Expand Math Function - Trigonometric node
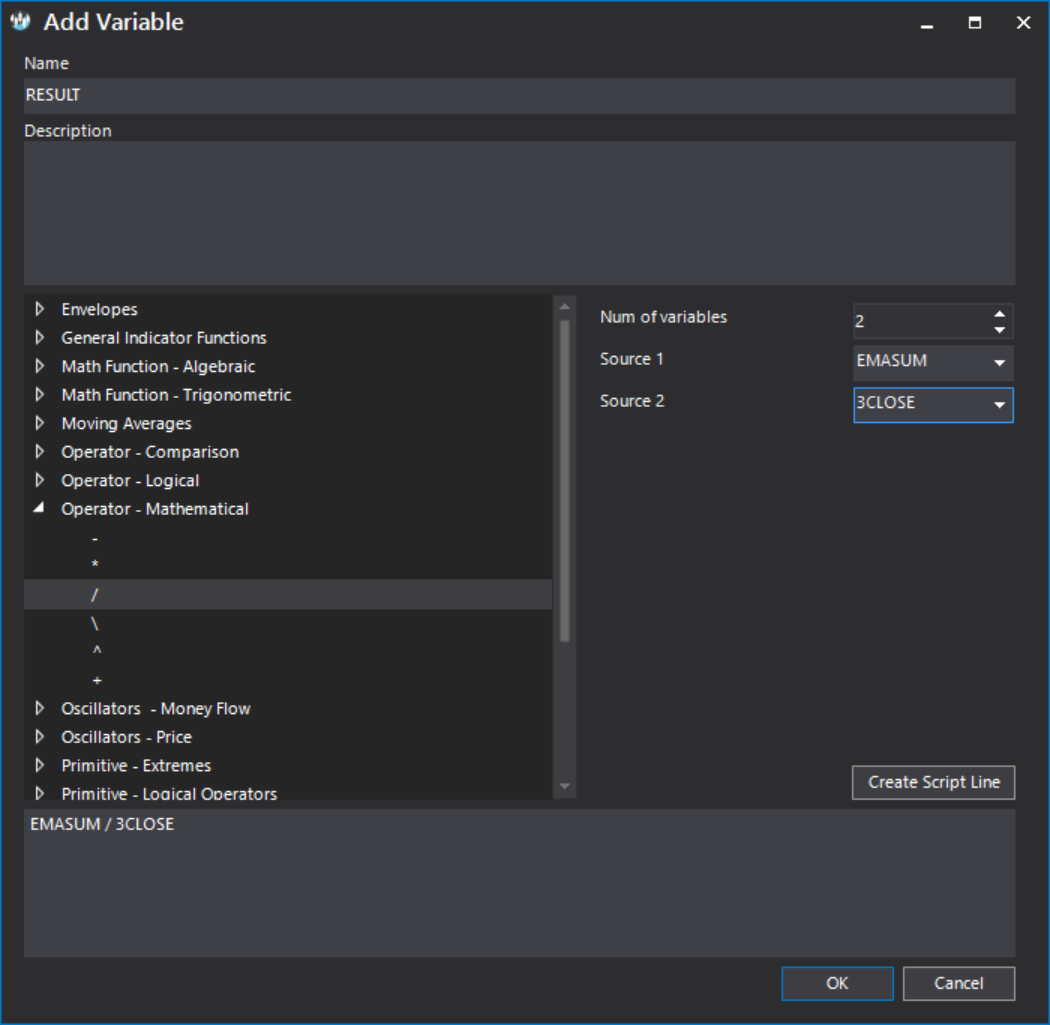 [40, 394]
